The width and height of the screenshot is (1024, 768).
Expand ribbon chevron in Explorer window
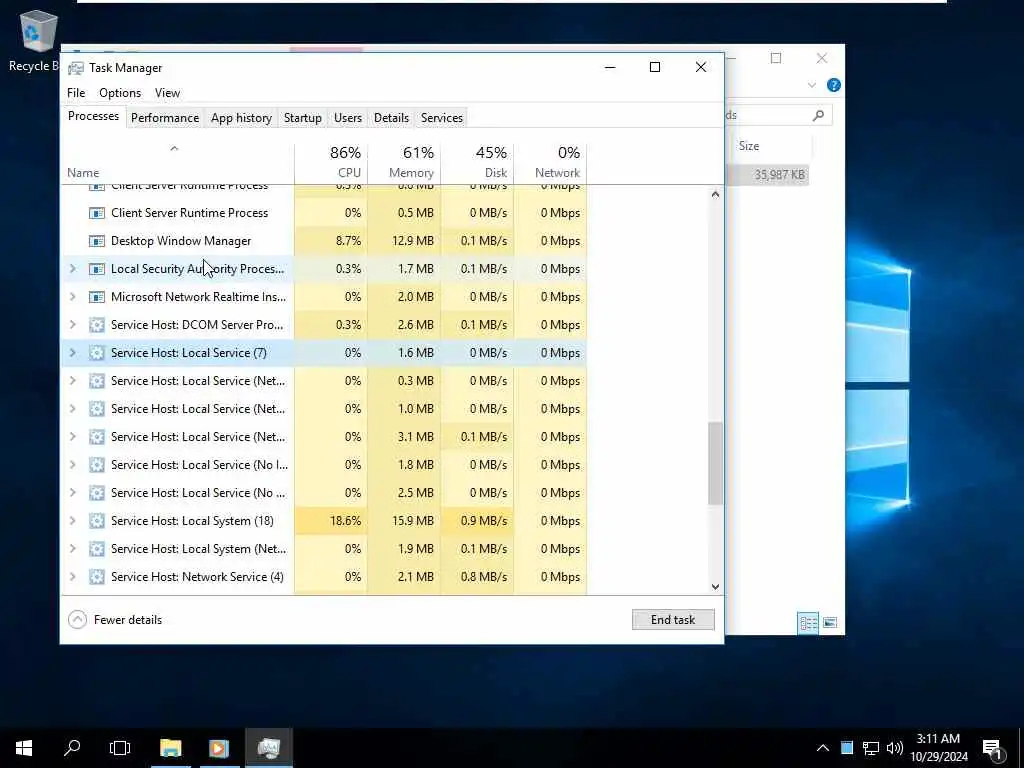[x=812, y=85]
